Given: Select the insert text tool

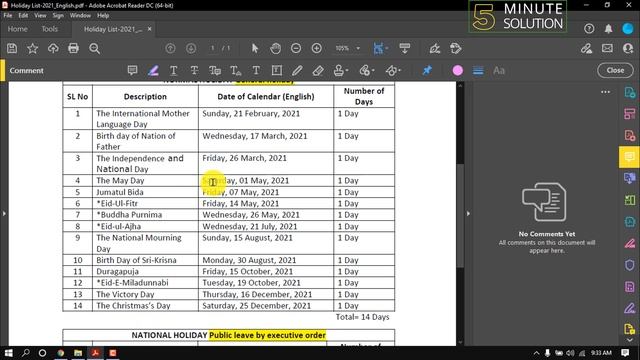Looking at the screenshot, I should (x=236, y=70).
